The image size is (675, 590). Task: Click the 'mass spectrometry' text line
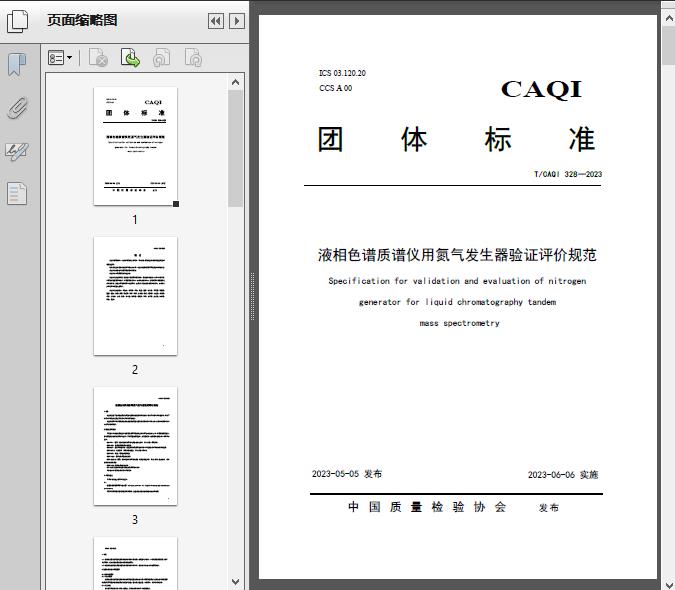(459, 323)
